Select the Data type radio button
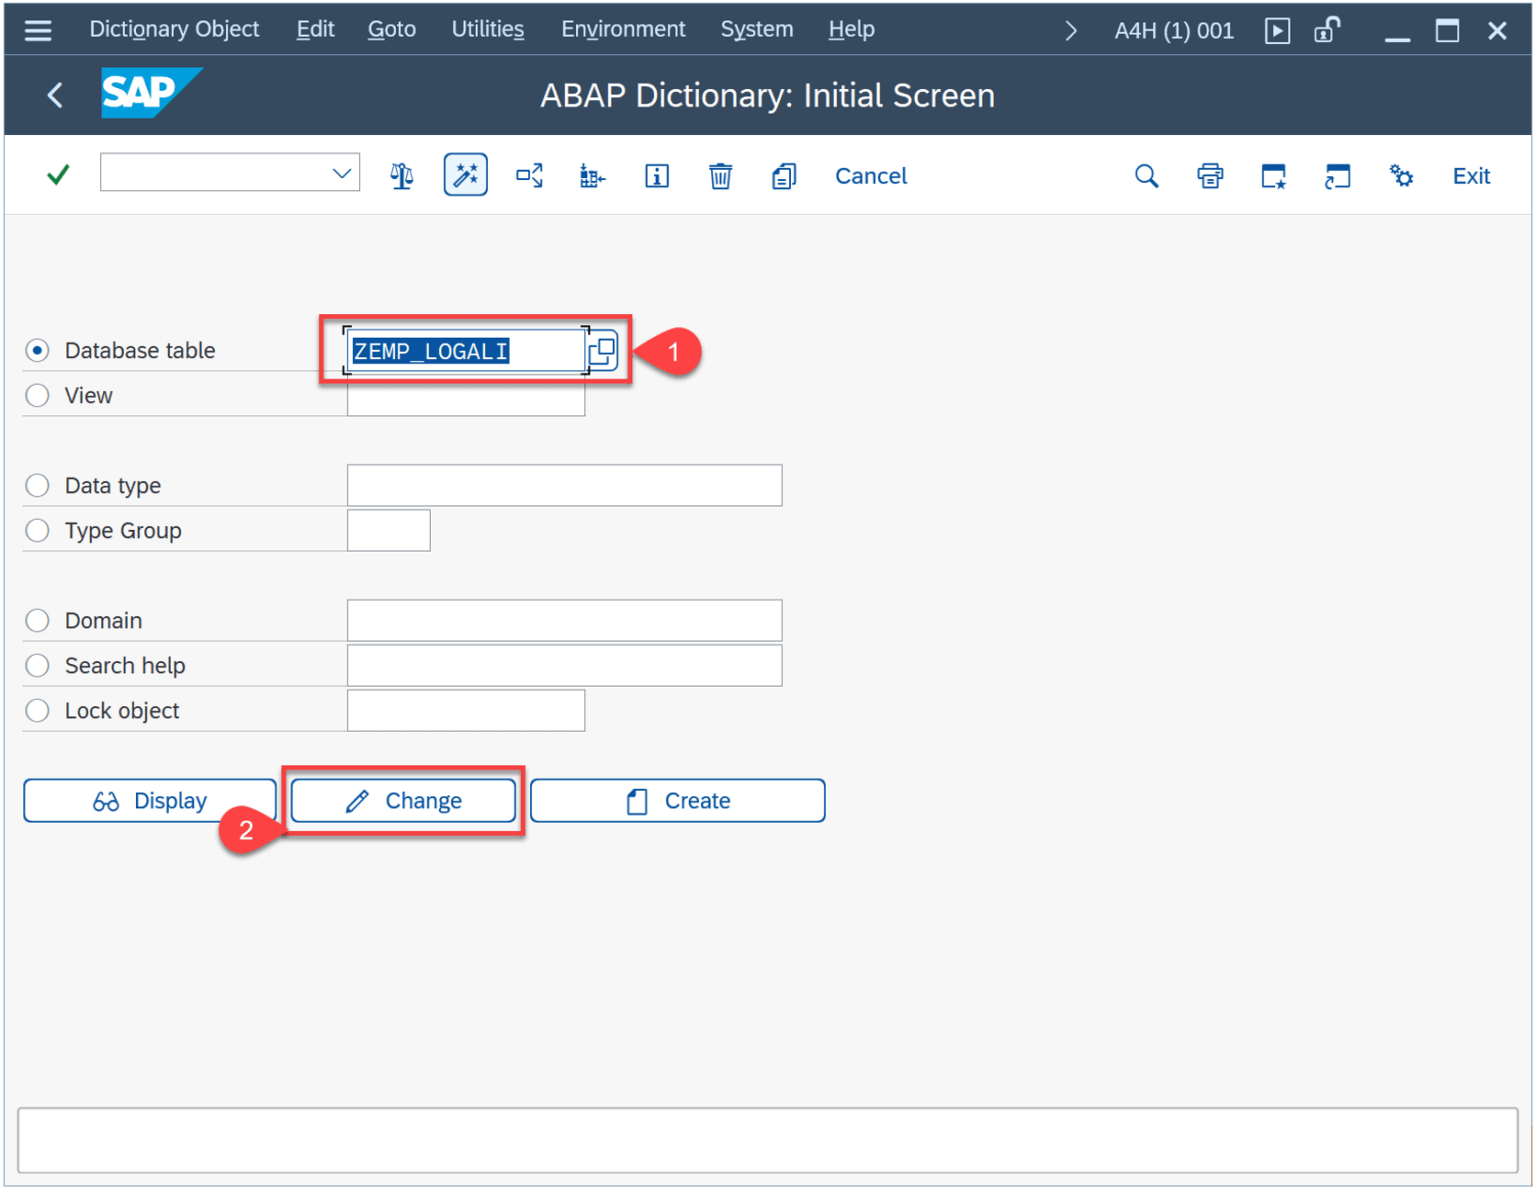Screen dimensions: 1536x1192 [x=38, y=486]
